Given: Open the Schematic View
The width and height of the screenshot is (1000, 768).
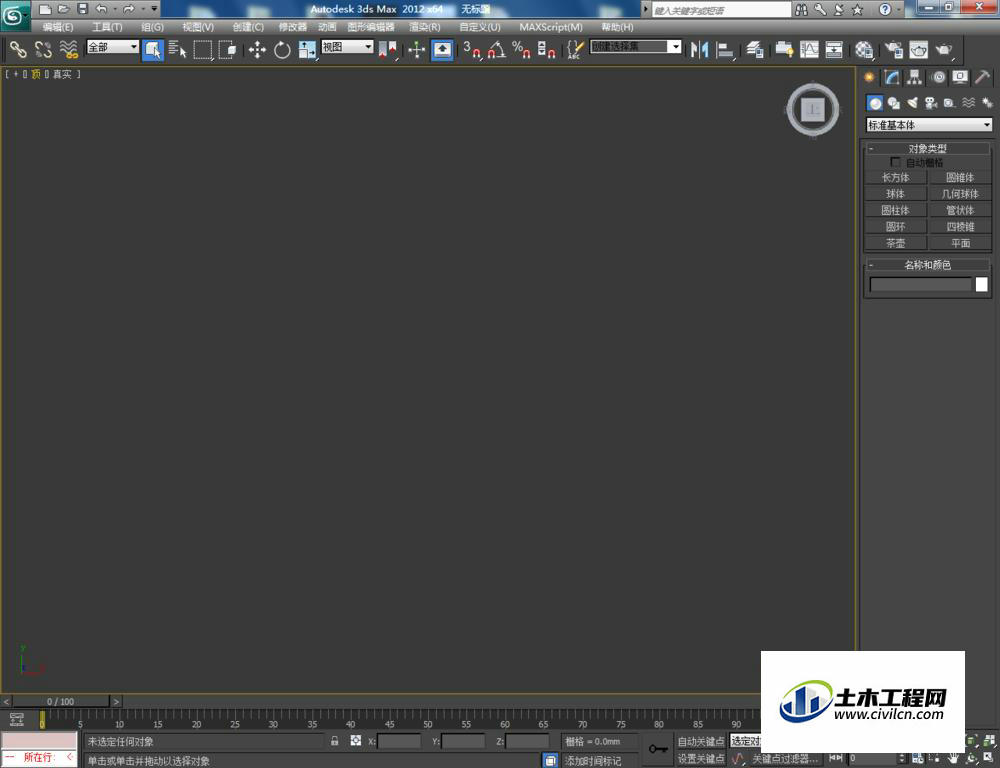Looking at the screenshot, I should [834, 49].
